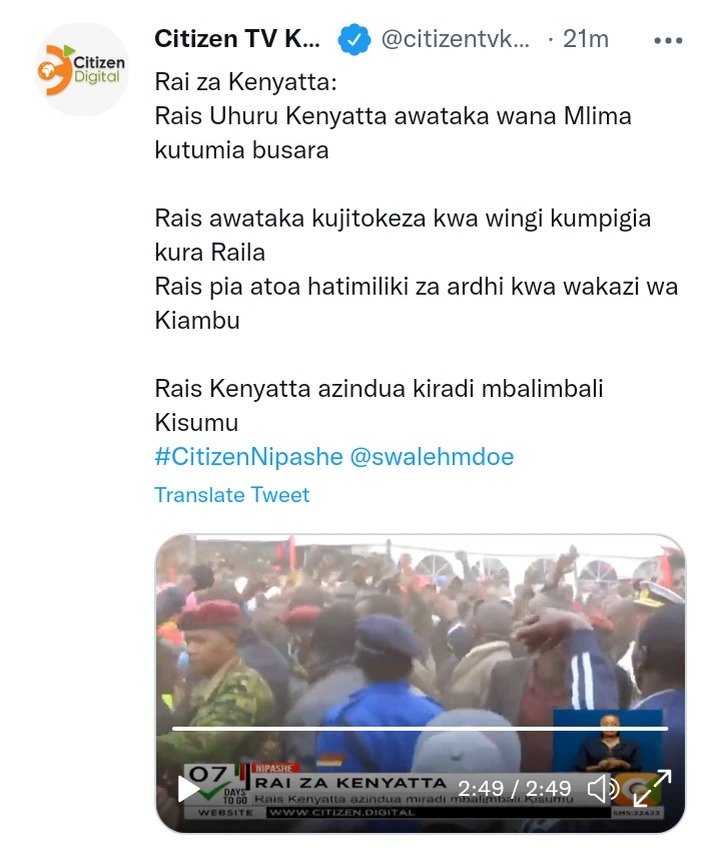Open the @citizentvk... handle
Viewport: 720px width, 858px height.
(455, 39)
